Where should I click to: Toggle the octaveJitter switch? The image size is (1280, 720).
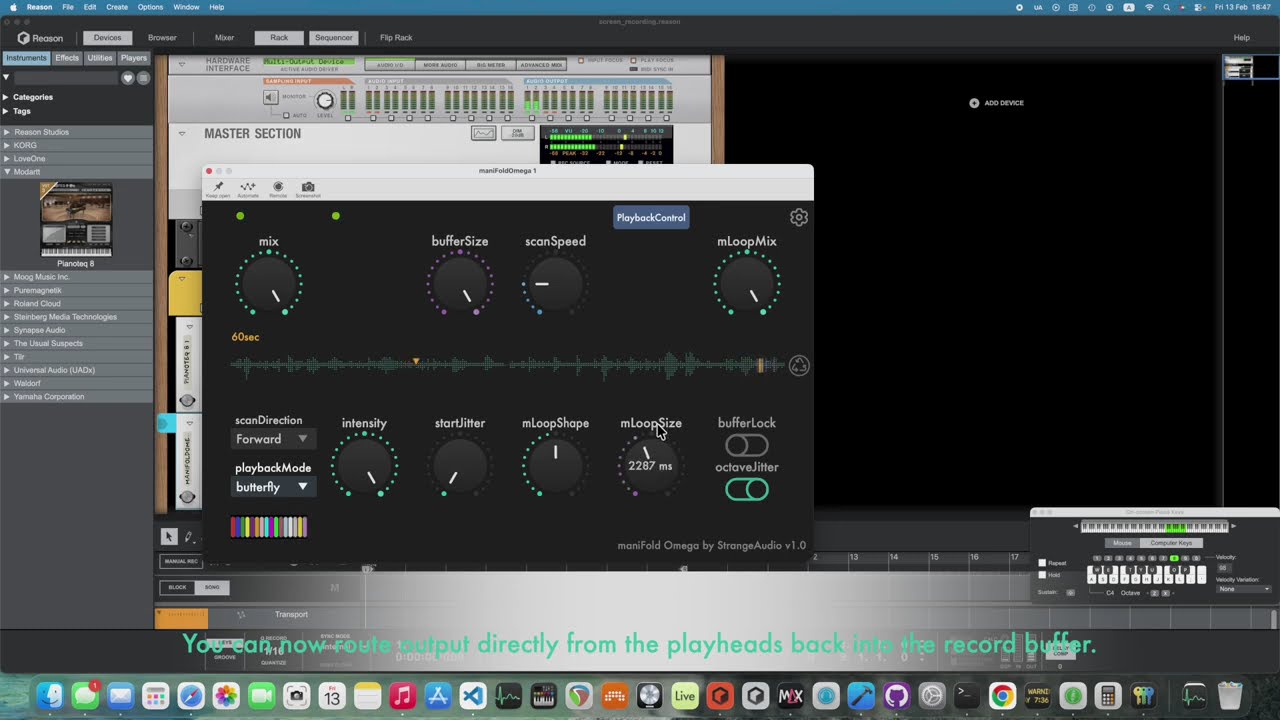pos(747,490)
